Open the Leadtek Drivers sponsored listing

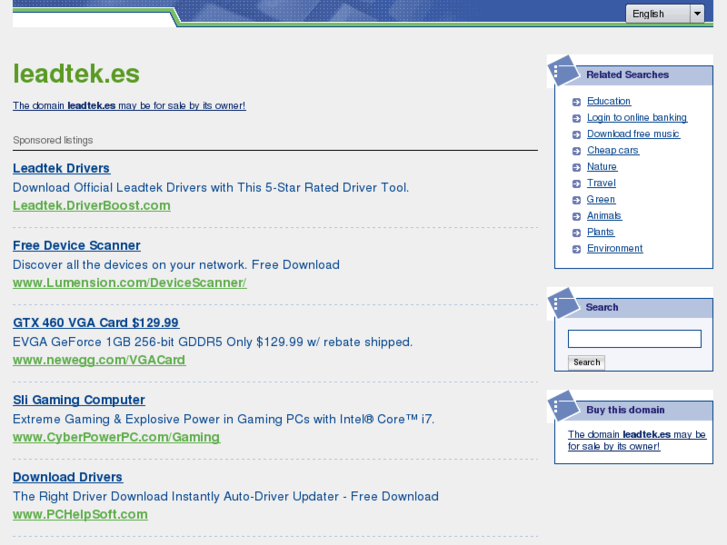click(x=61, y=168)
